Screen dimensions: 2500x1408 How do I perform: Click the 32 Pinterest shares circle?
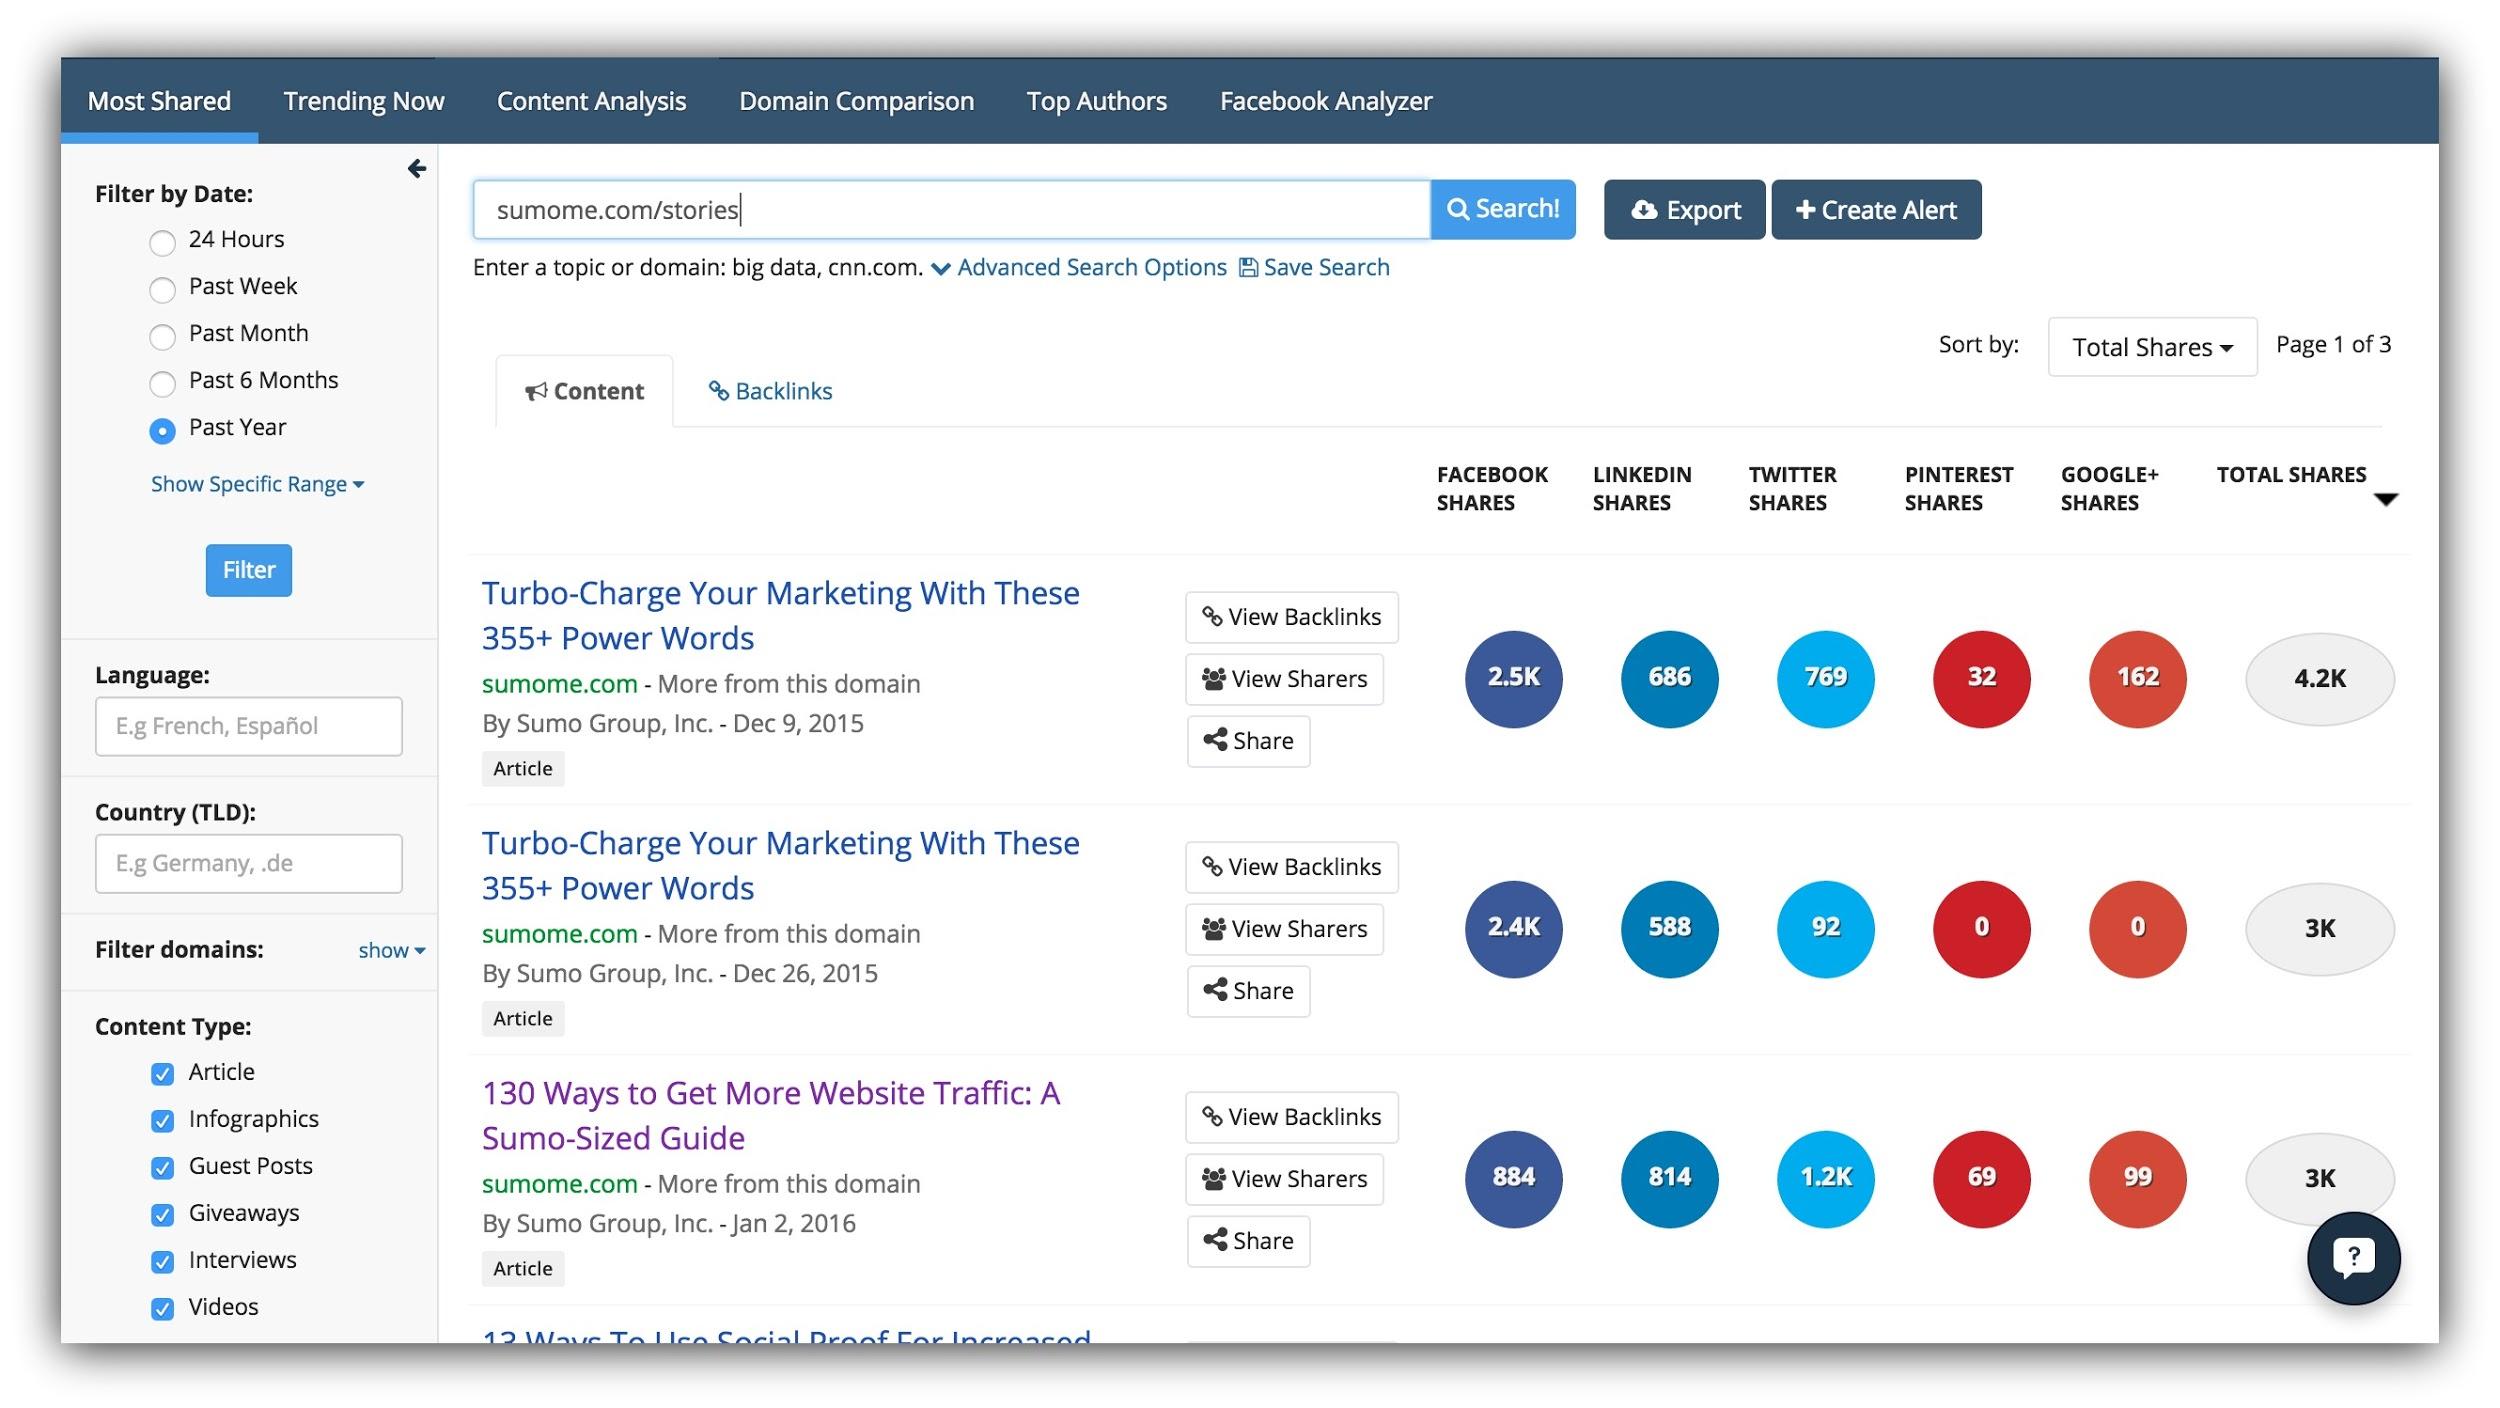pyautogui.click(x=1981, y=678)
